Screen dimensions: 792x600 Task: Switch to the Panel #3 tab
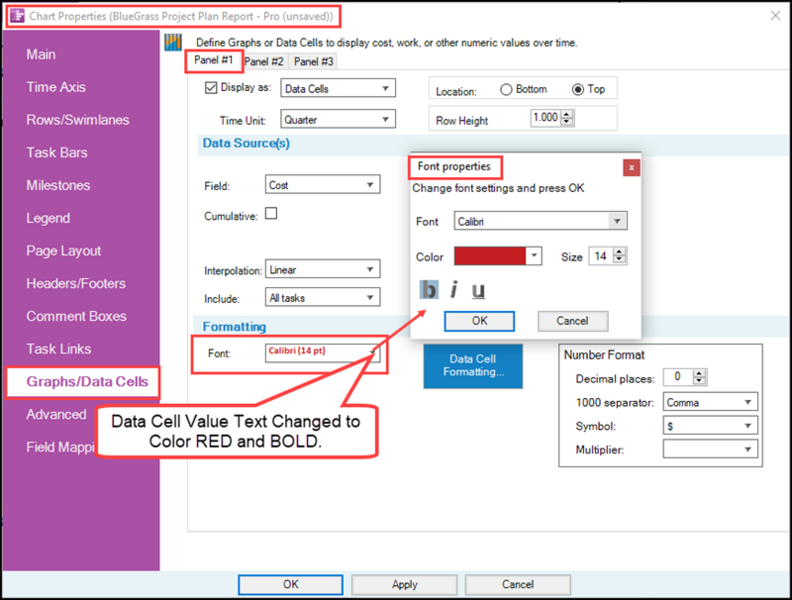tap(314, 62)
